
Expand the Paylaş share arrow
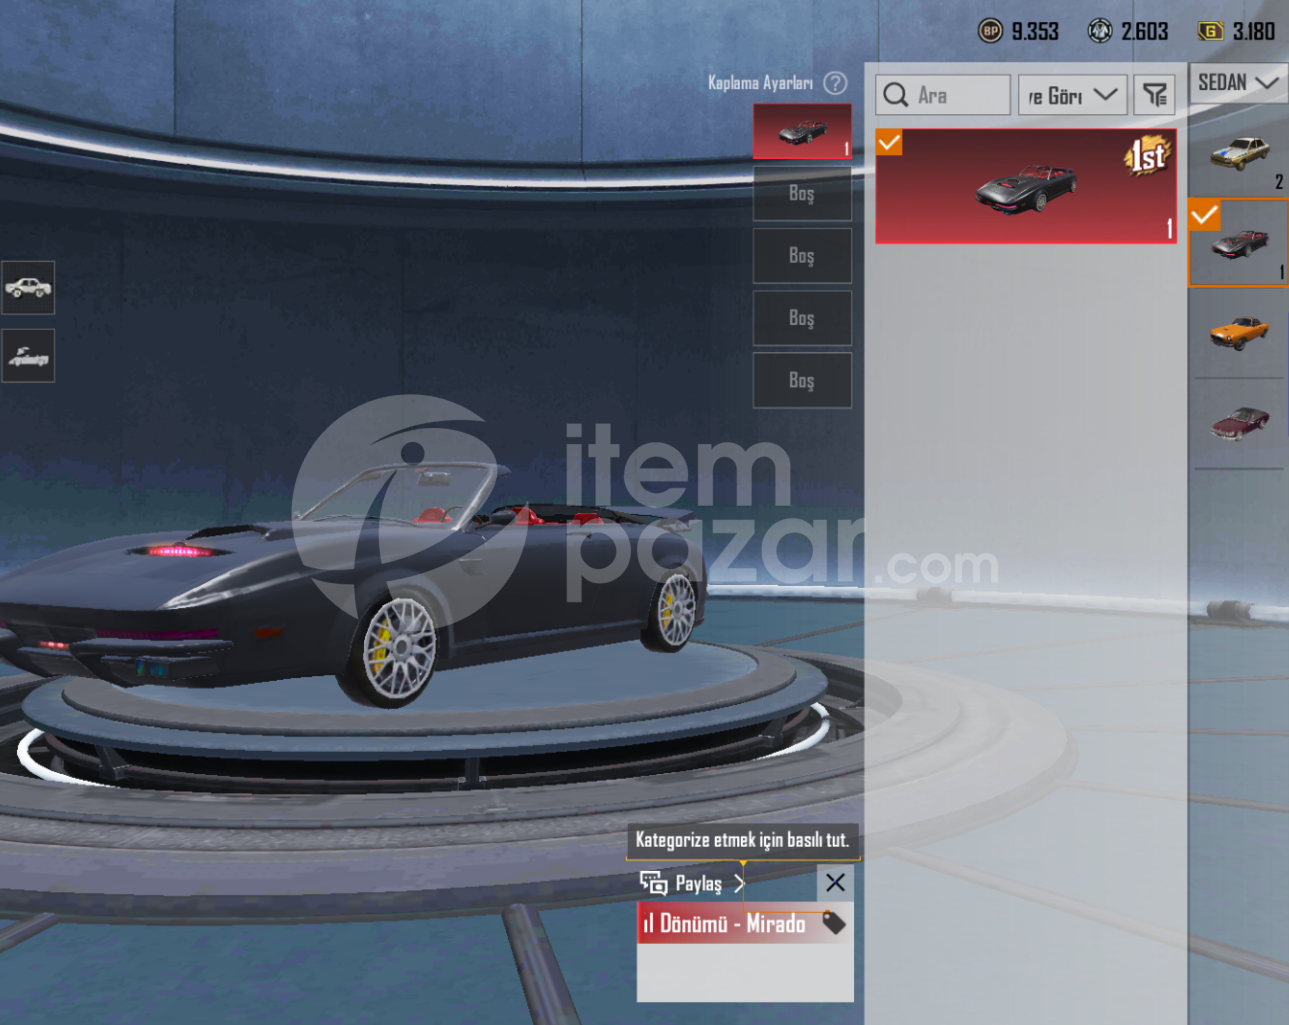[x=739, y=883]
